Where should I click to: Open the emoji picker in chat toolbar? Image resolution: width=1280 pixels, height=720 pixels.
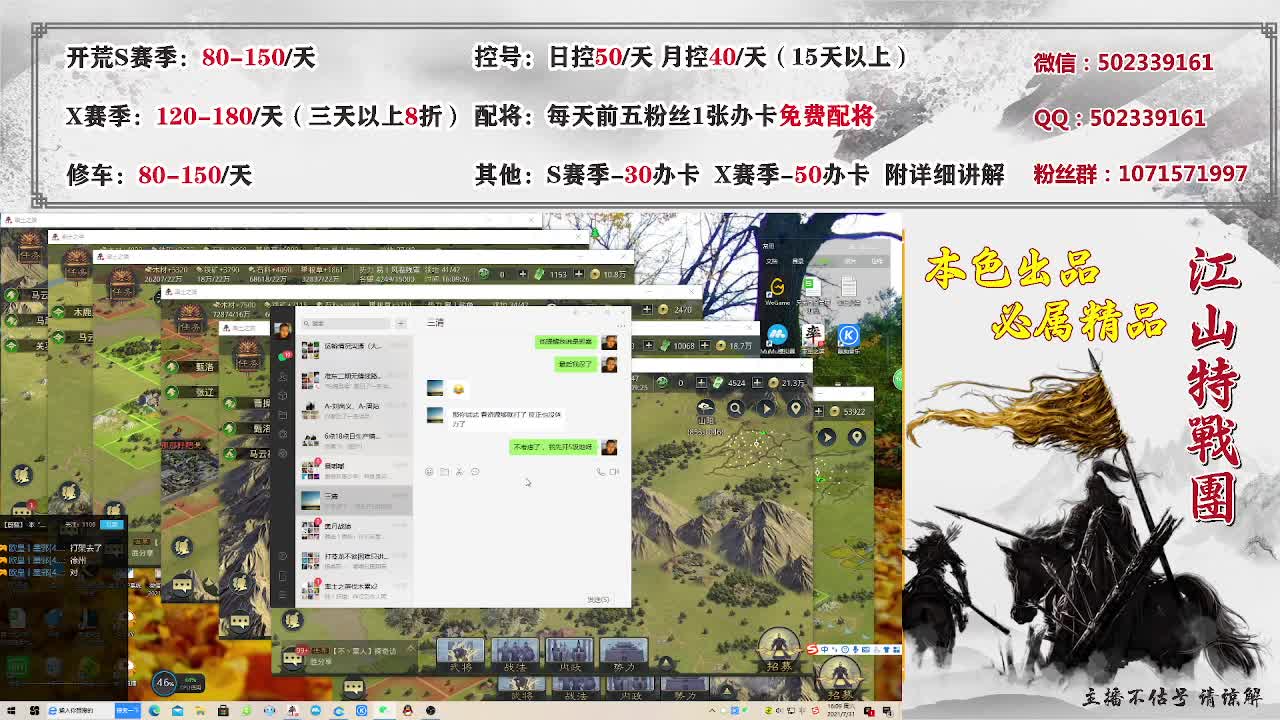[430, 471]
